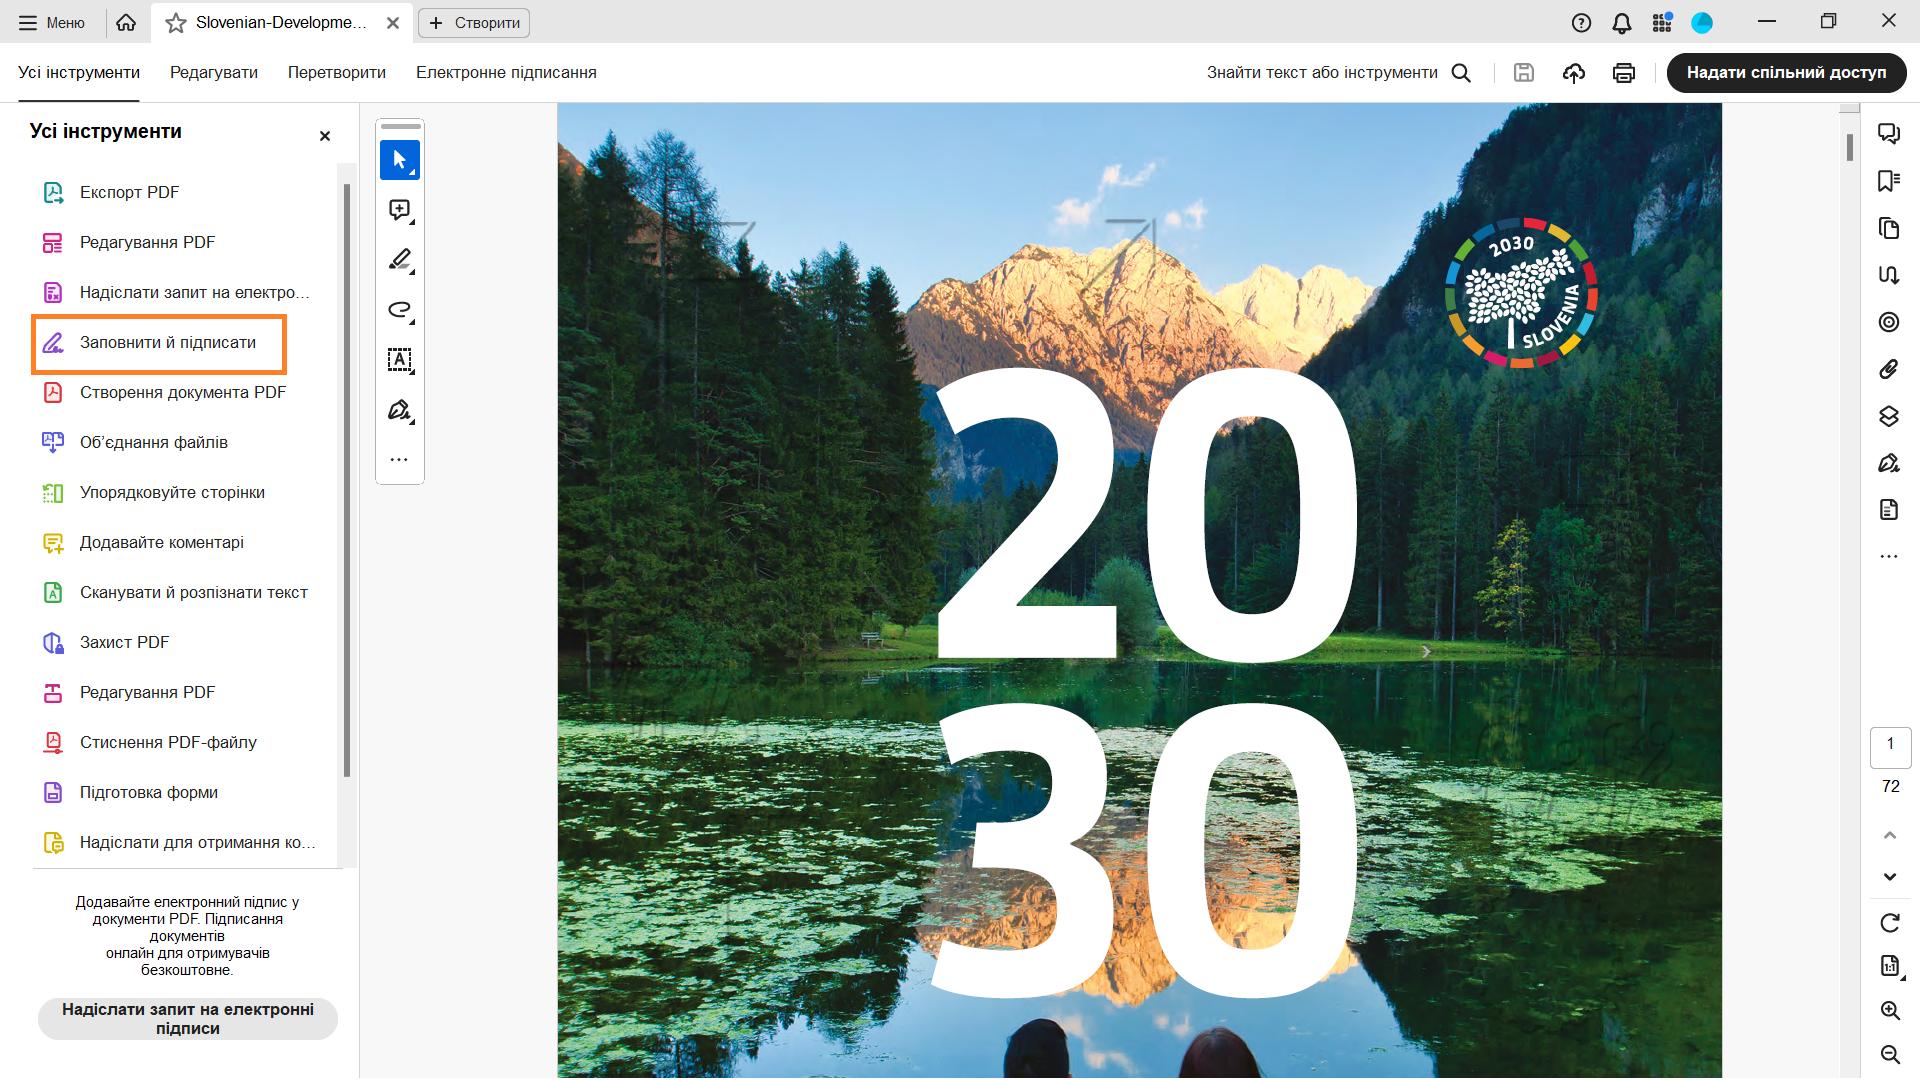Pick the freehand draw tool

[400, 310]
